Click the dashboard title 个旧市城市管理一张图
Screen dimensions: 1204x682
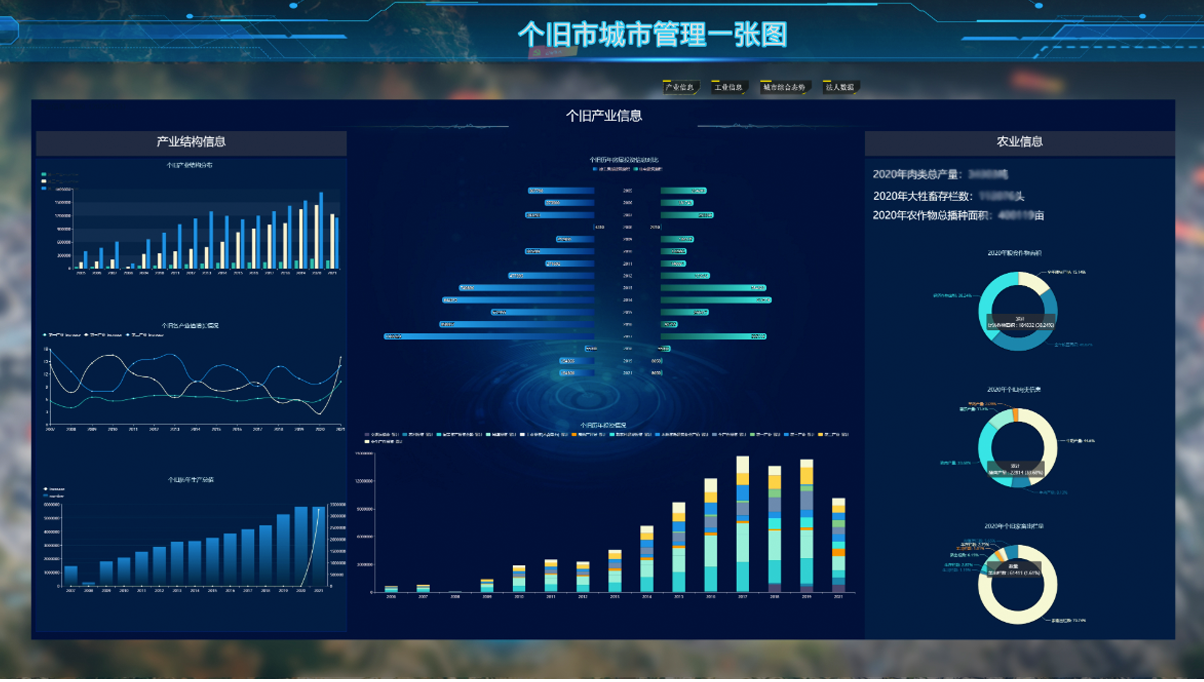point(652,35)
